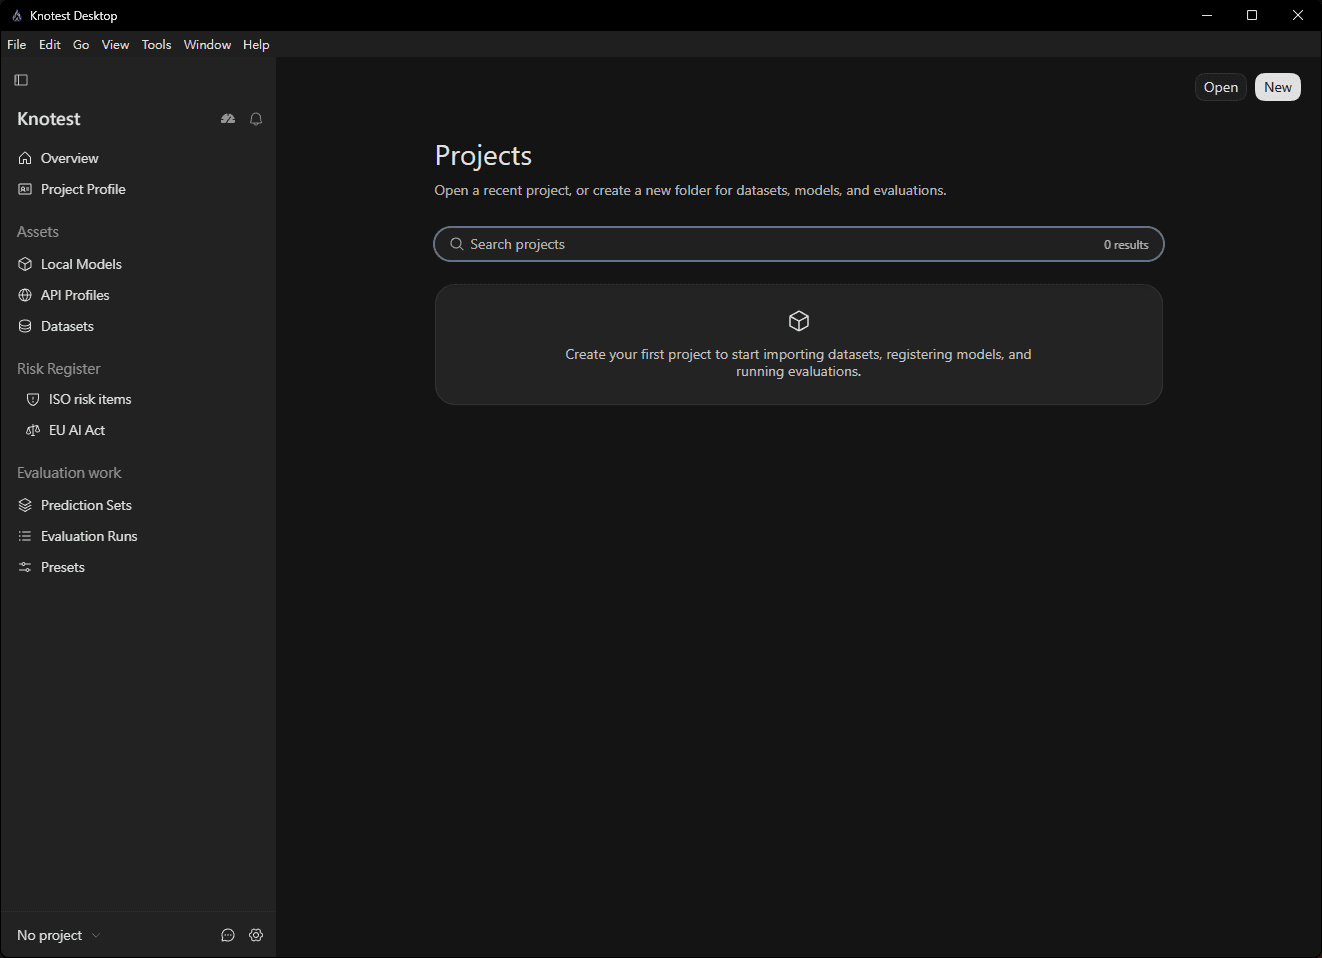This screenshot has height=958, width=1322.
Task: Click the Knotest app icon in title bar
Action: 16,16
